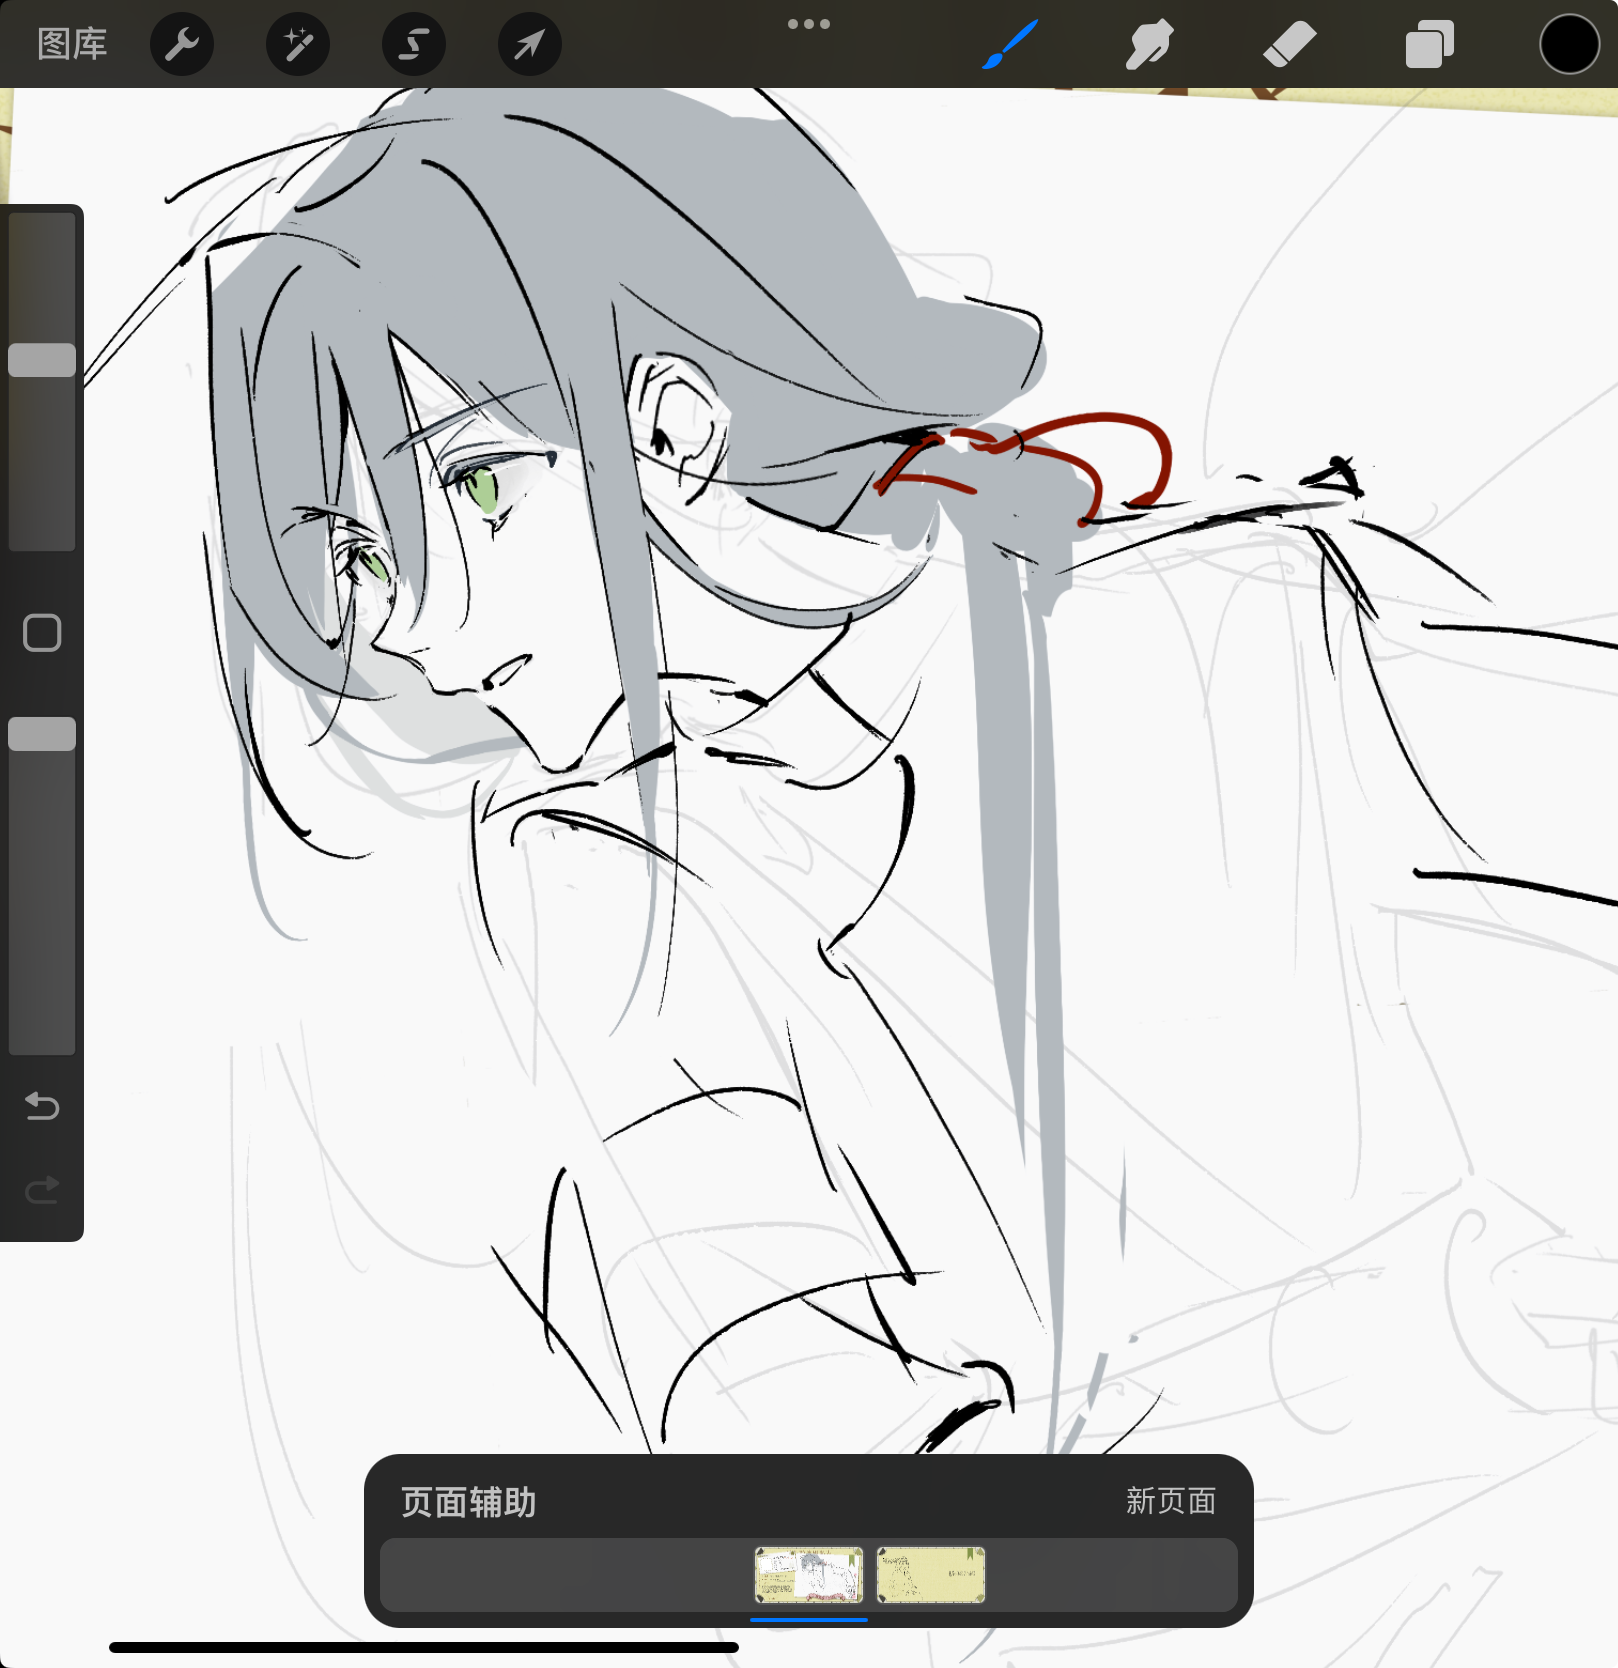The height and width of the screenshot is (1668, 1618).
Task: Undo the last stroke
Action: coord(42,1106)
